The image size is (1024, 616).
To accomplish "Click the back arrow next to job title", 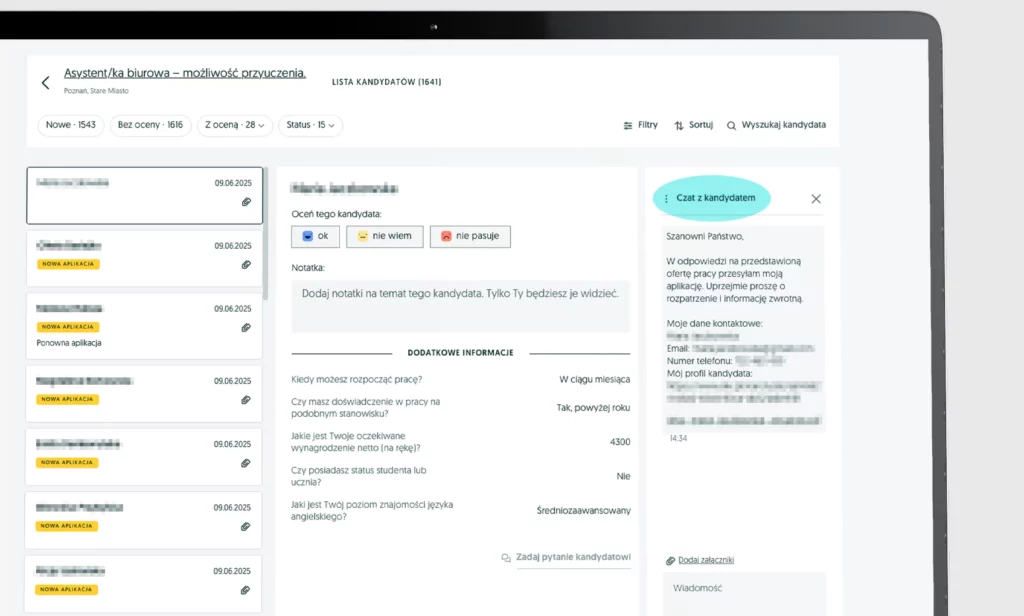I will pos(45,83).
